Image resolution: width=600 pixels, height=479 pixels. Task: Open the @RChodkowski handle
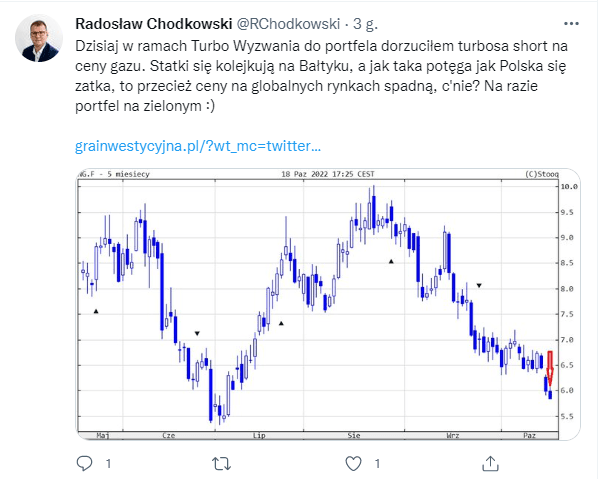288,24
